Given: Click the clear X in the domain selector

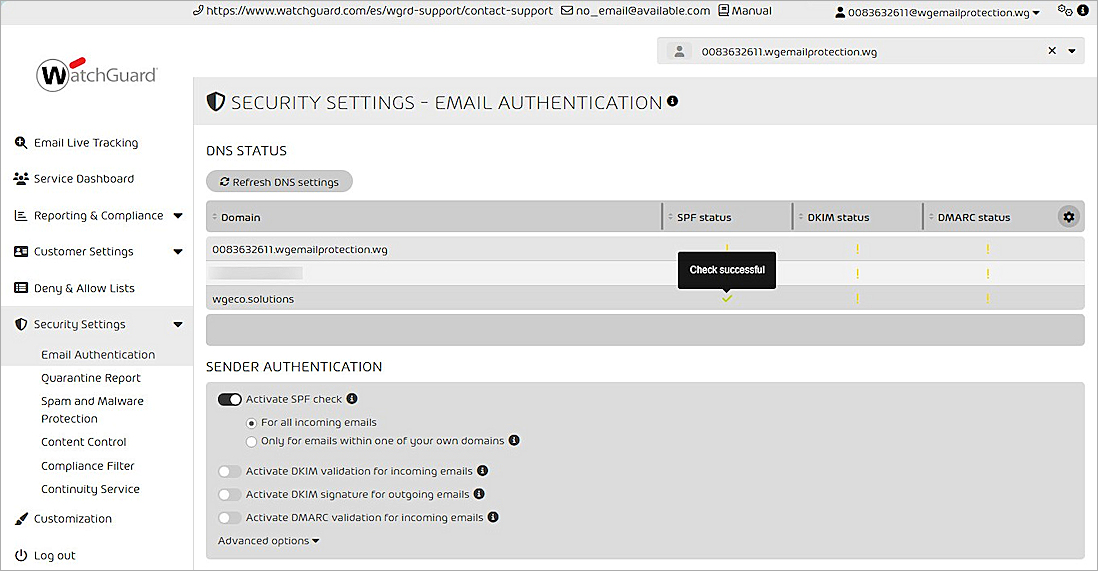Looking at the screenshot, I should pos(1052,51).
